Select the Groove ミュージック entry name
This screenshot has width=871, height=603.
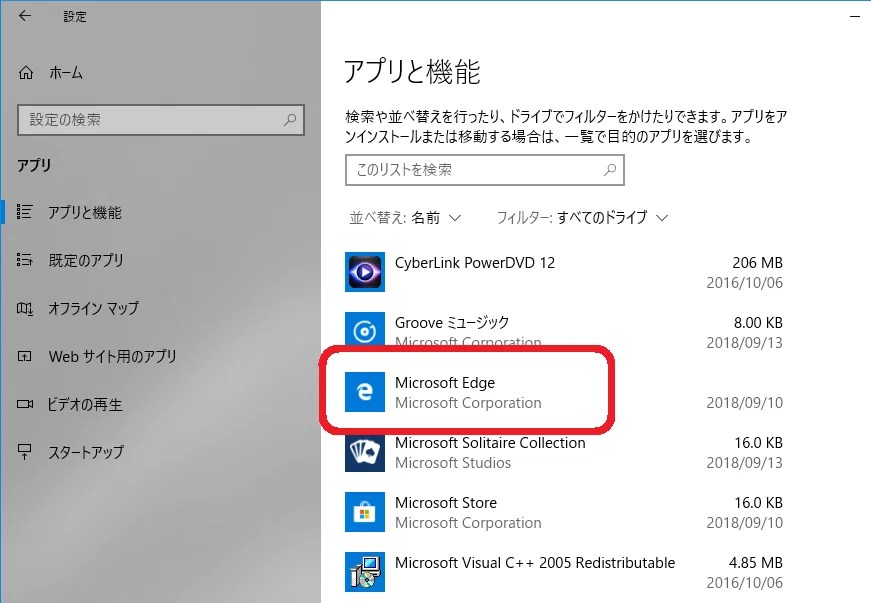[452, 323]
